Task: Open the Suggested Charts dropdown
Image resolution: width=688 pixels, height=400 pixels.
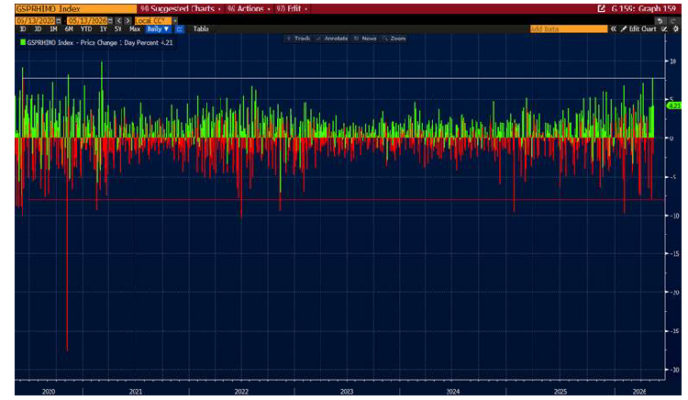Action: tap(181, 9)
